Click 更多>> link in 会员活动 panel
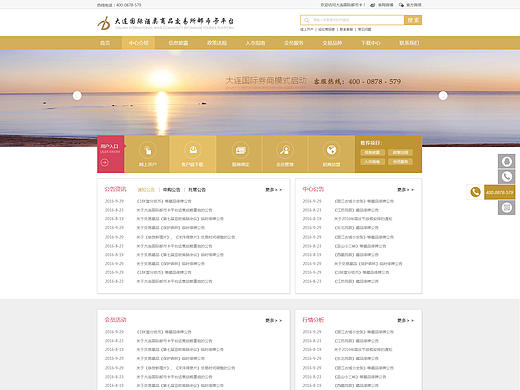Image resolution: width=520 pixels, height=390 pixels. pos(274,320)
